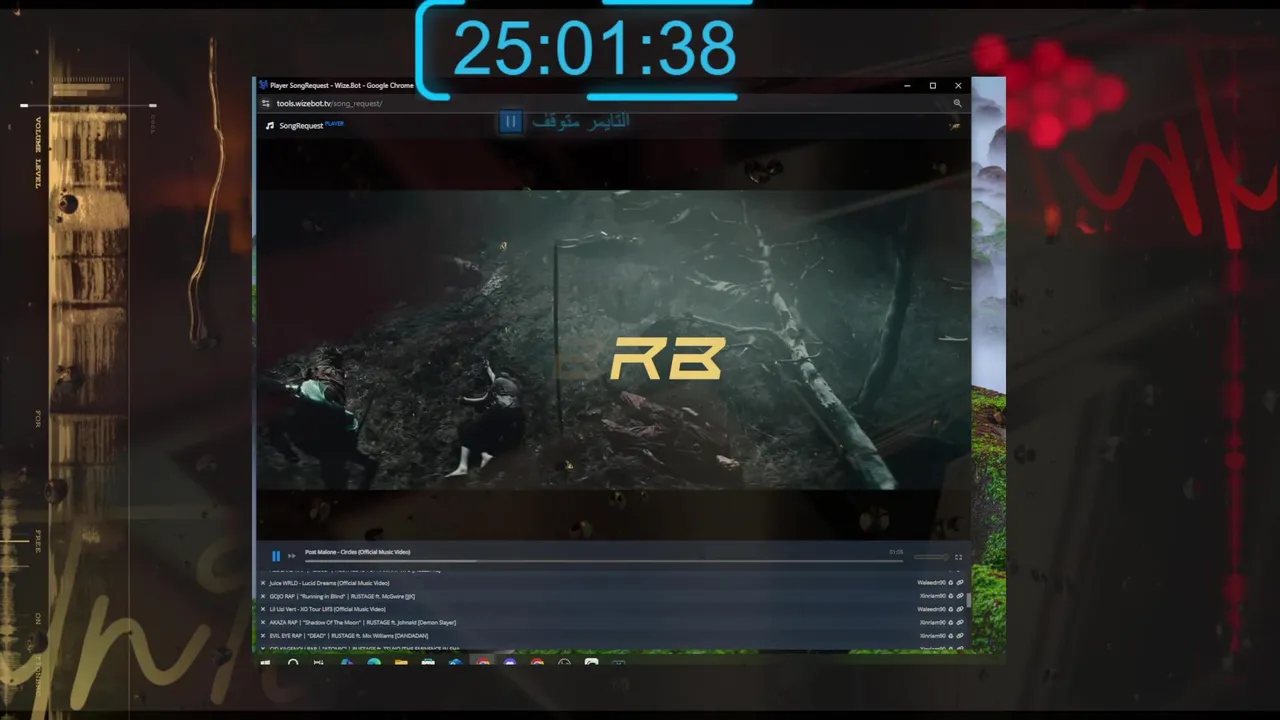Pause the currently playing song

pyautogui.click(x=276, y=556)
